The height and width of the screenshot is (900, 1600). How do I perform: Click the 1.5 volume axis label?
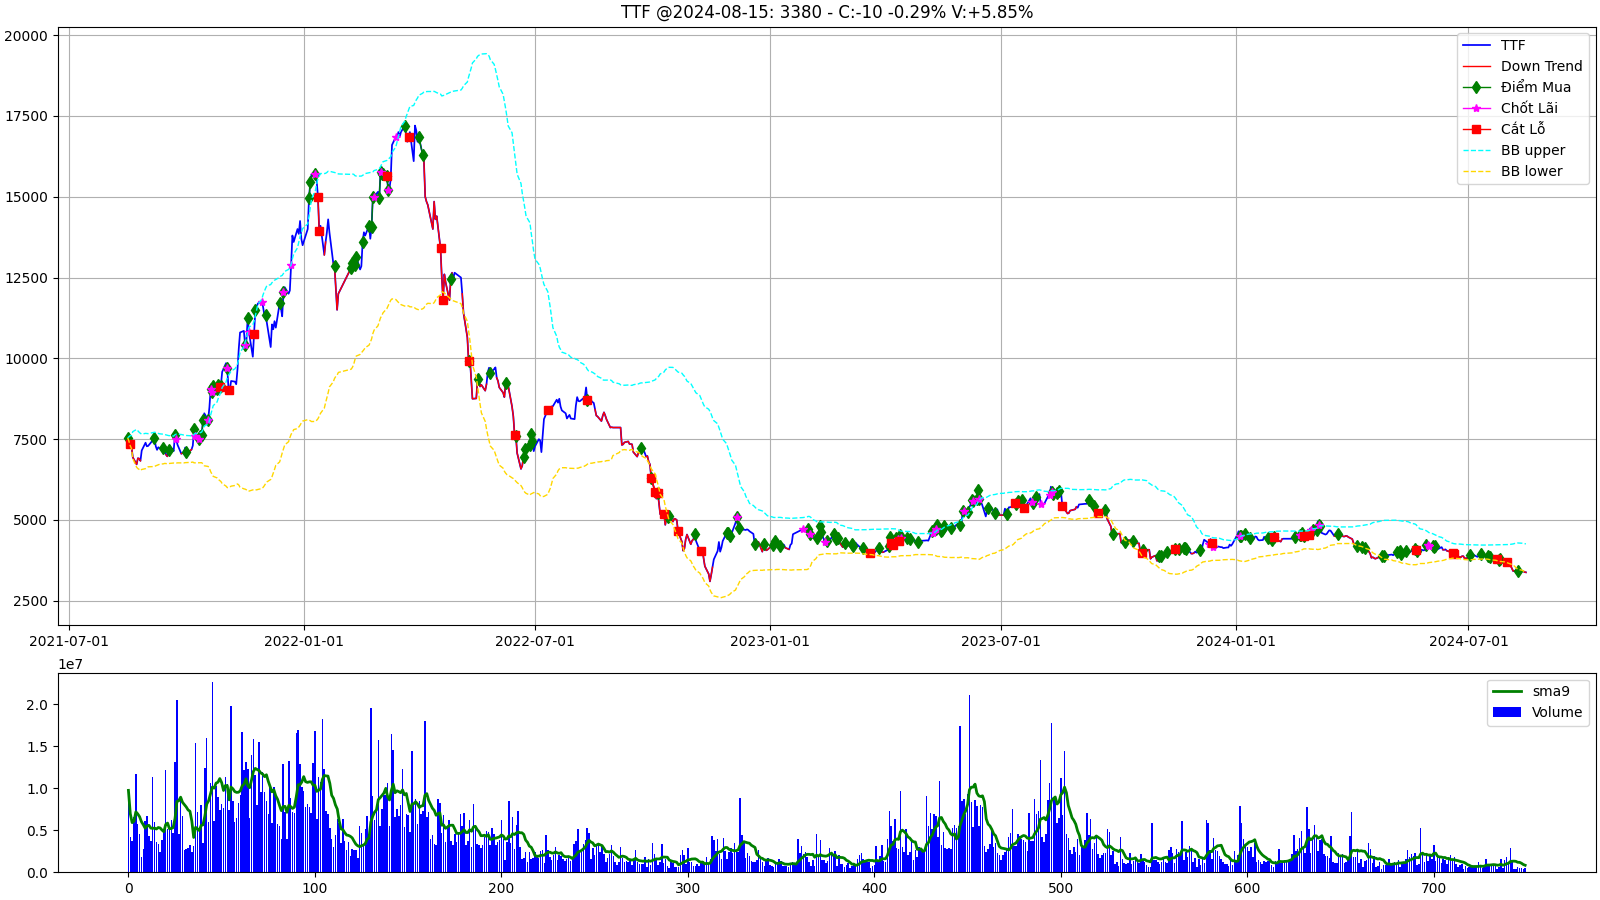(x=37, y=747)
